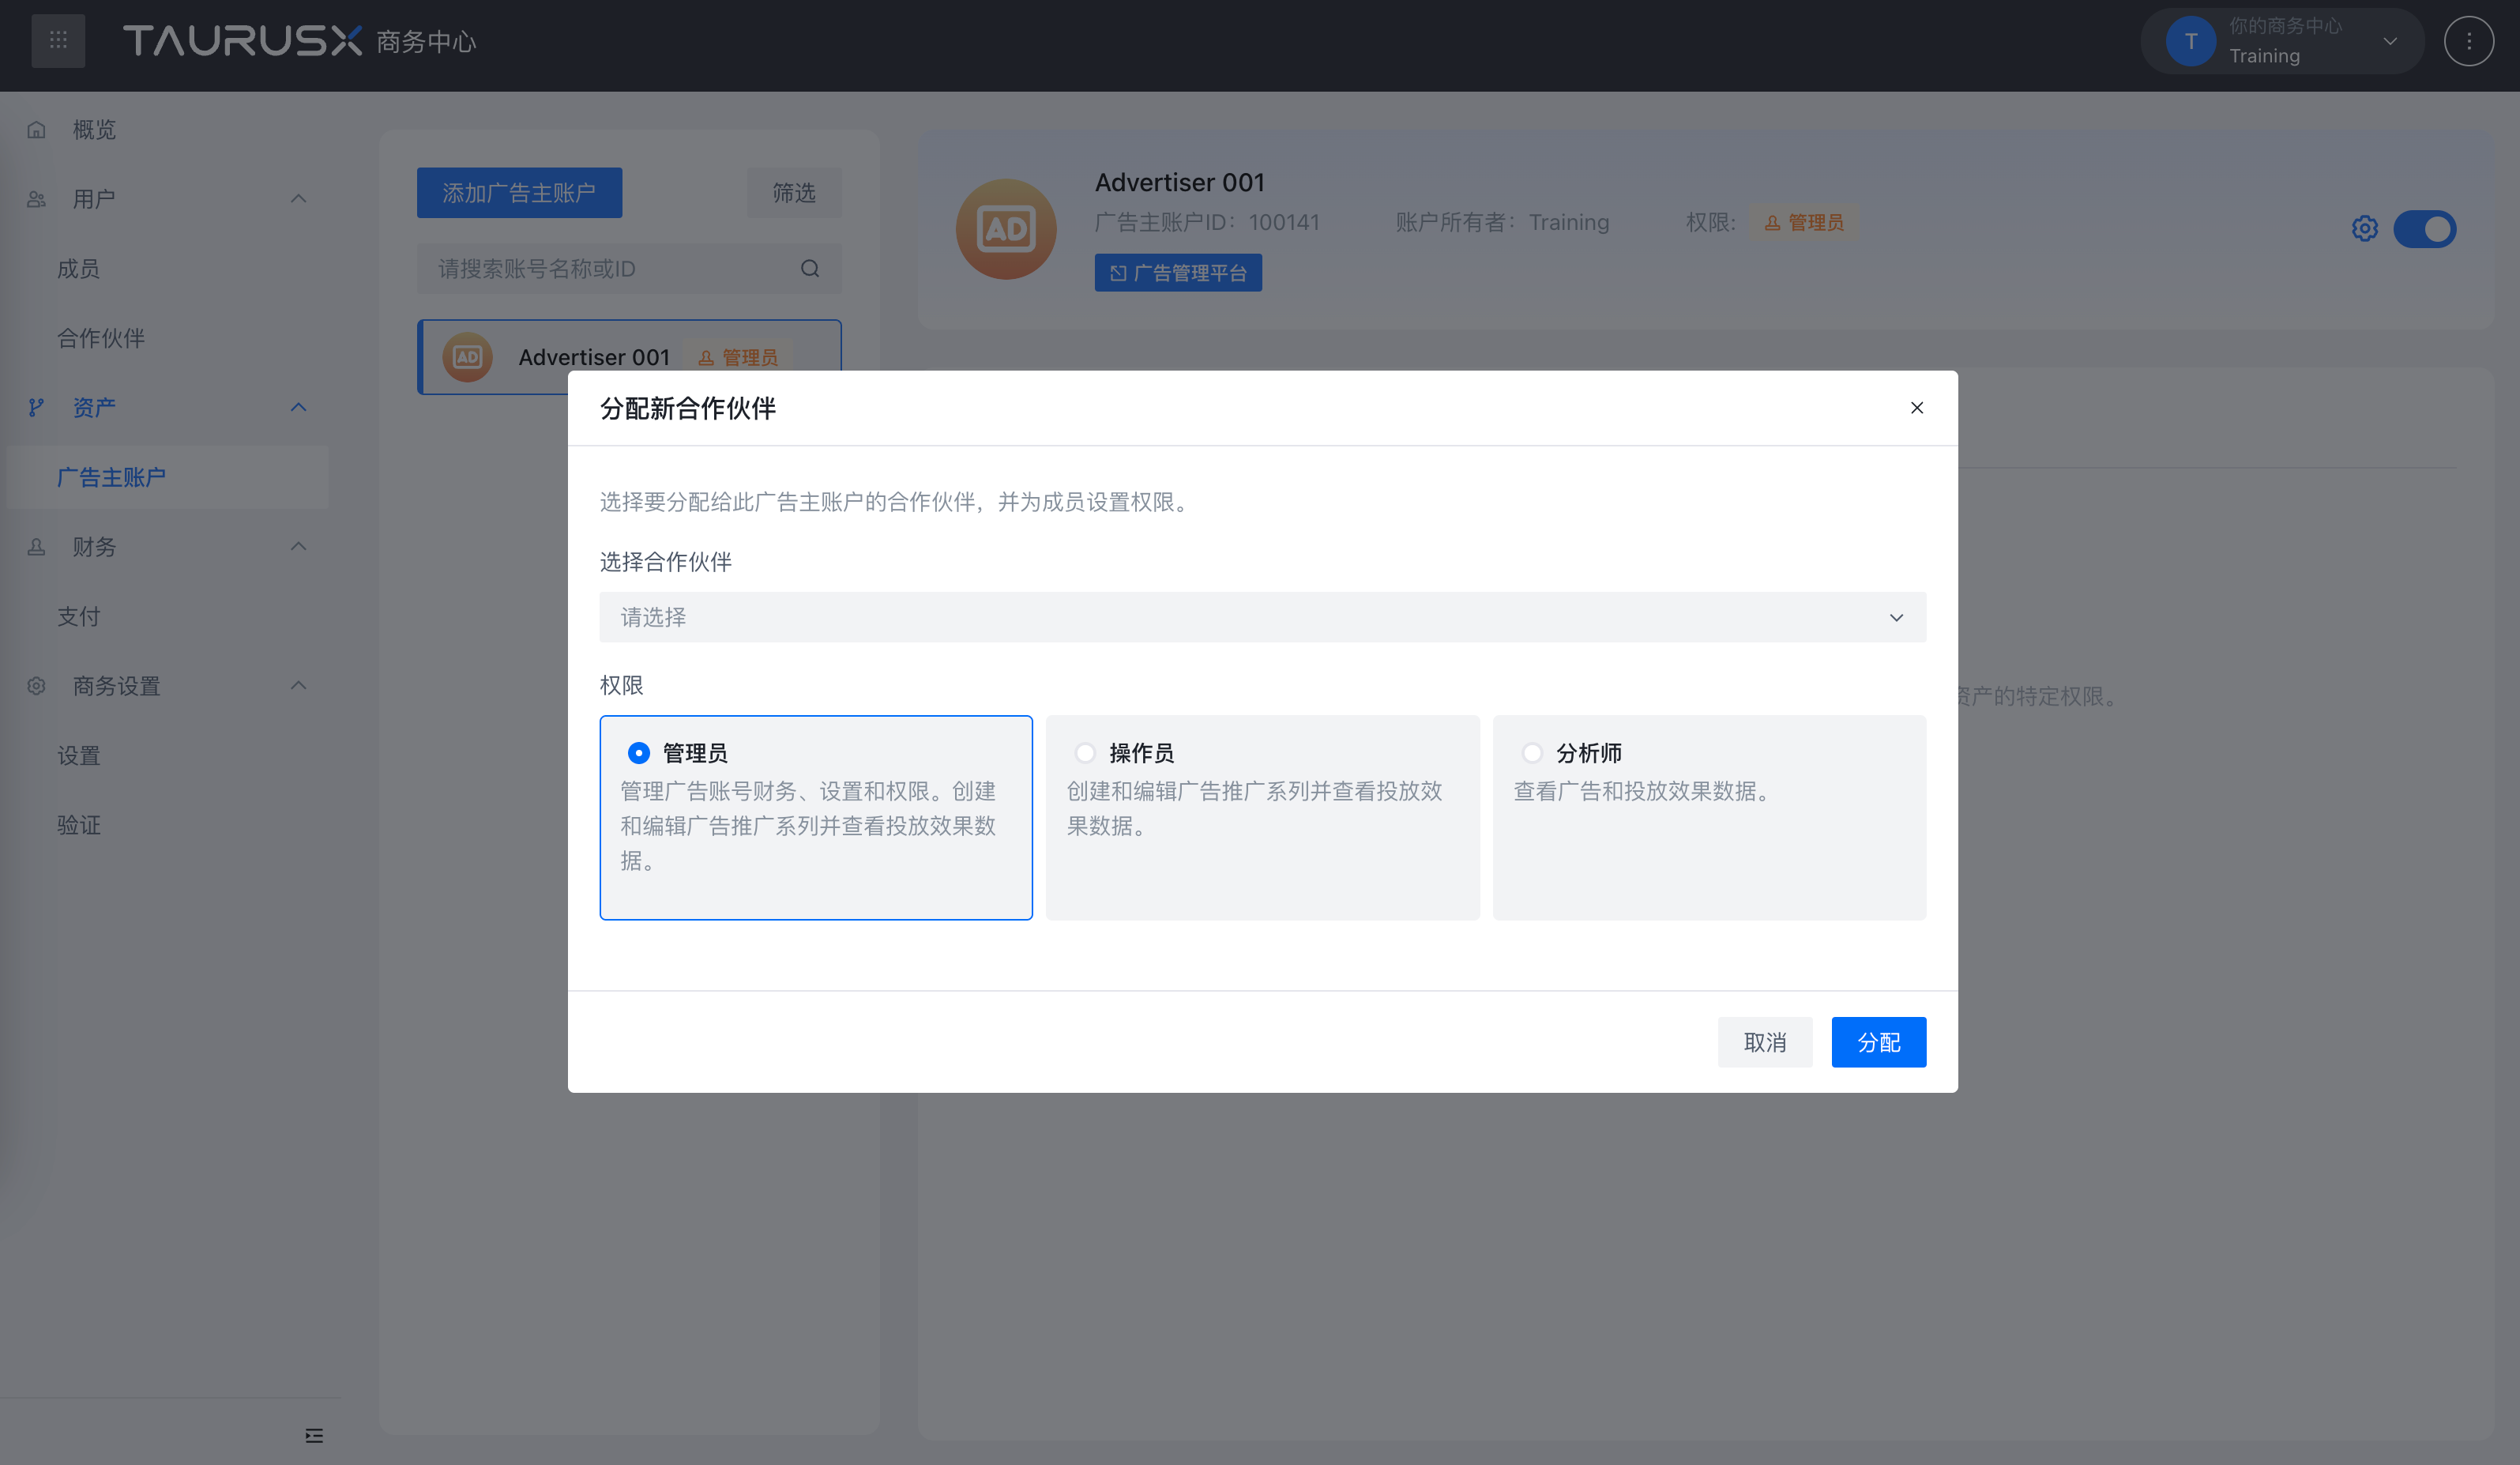
Task: Open Advertiser 001 settings gear icon
Action: [x=2364, y=228]
